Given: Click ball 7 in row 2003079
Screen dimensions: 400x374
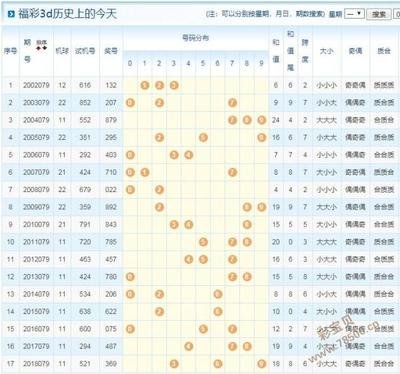Looking at the screenshot, I should [232, 103].
